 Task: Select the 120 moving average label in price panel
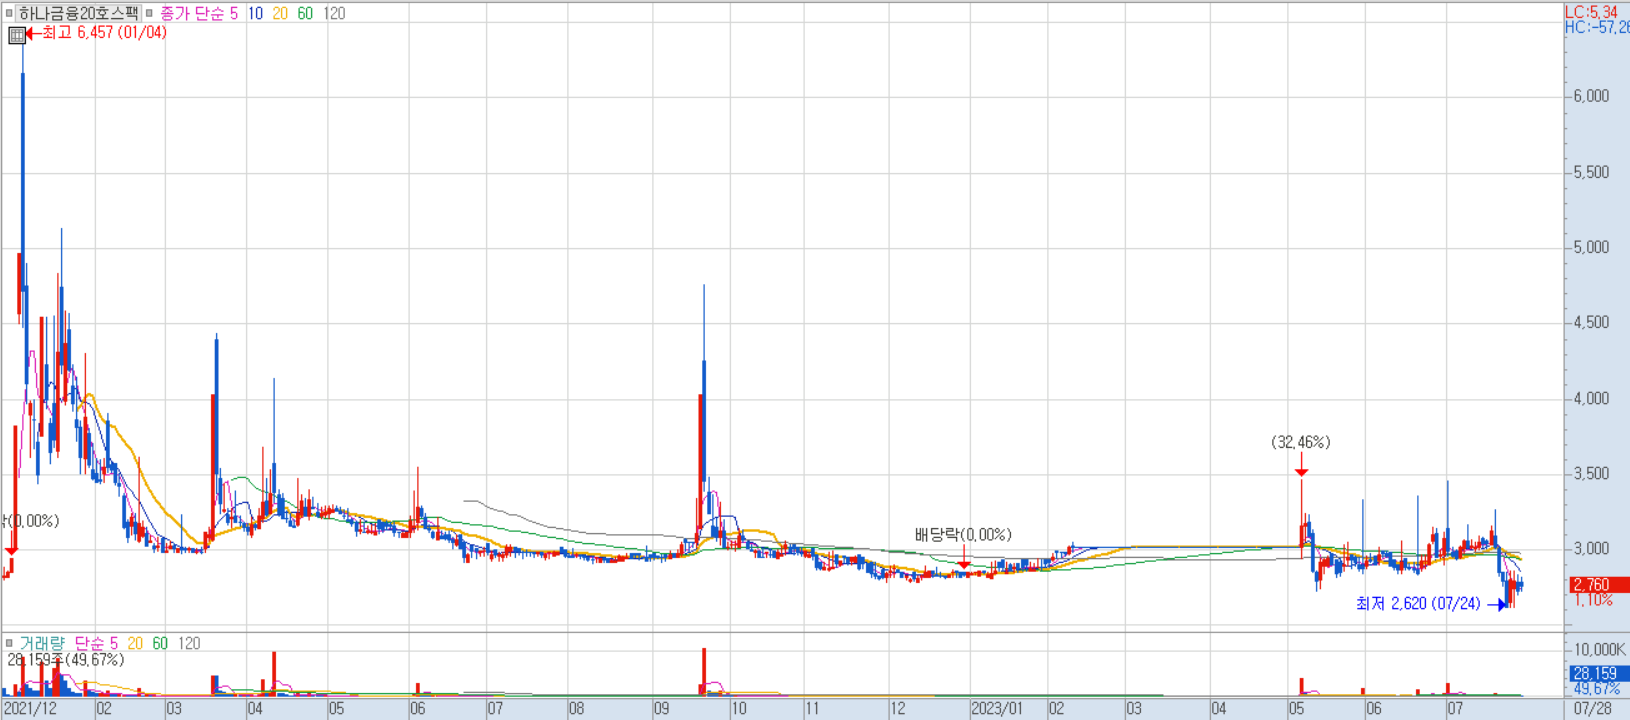point(334,13)
